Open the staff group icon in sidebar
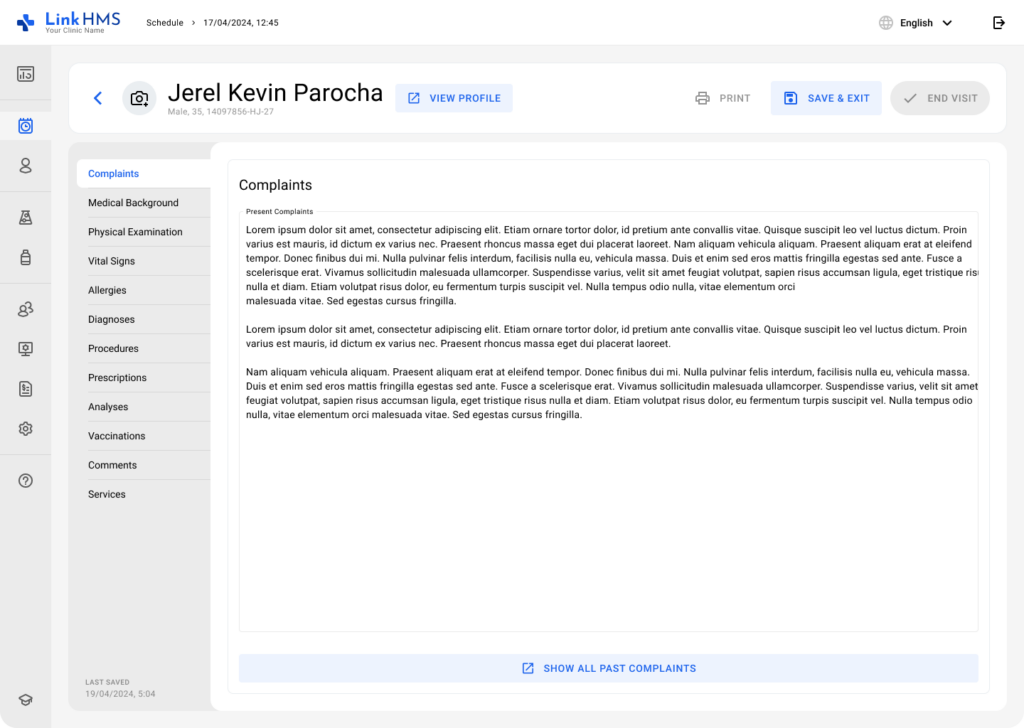The height and width of the screenshot is (728, 1024). [25, 309]
